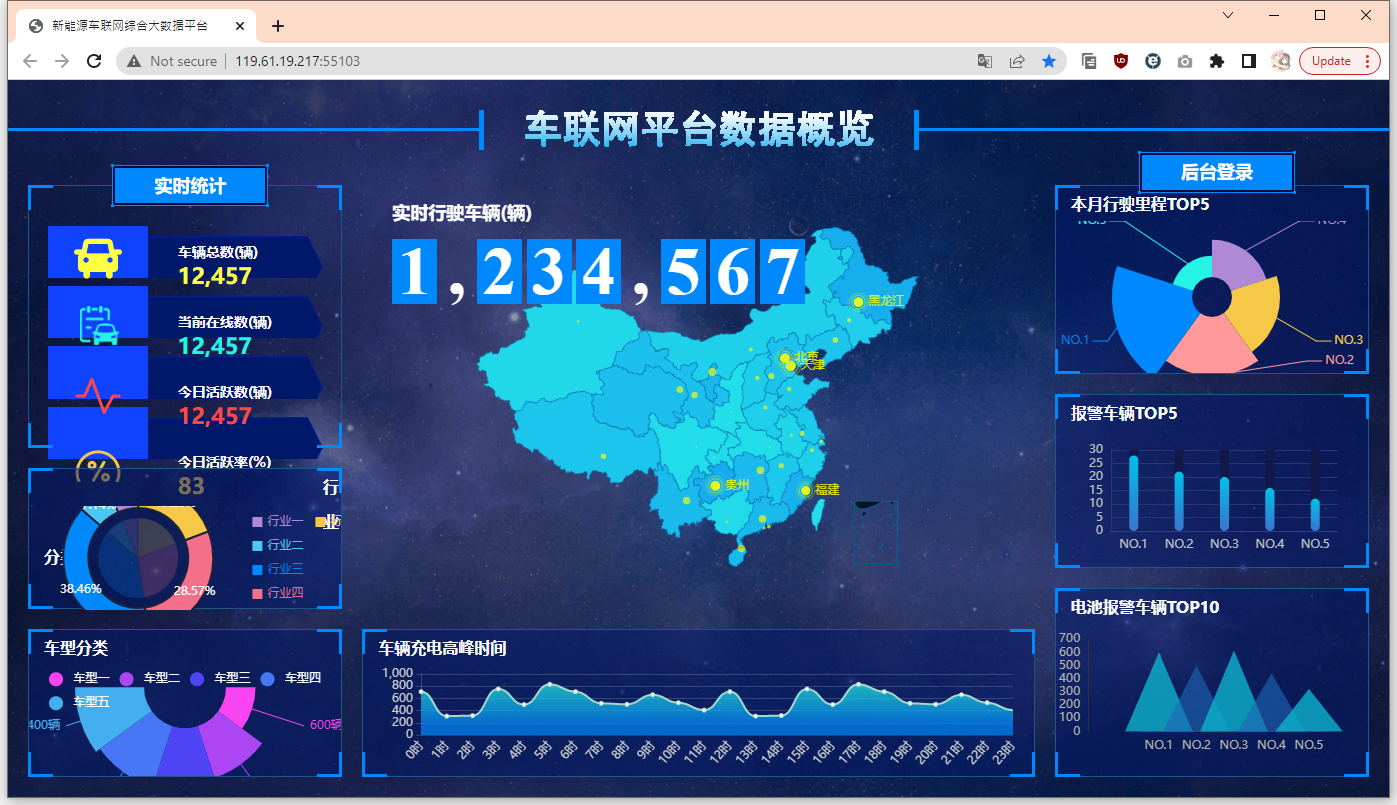This screenshot has width=1397, height=805.
Task: Open the Extensions puzzle menu
Action: pyautogui.click(x=1216, y=61)
